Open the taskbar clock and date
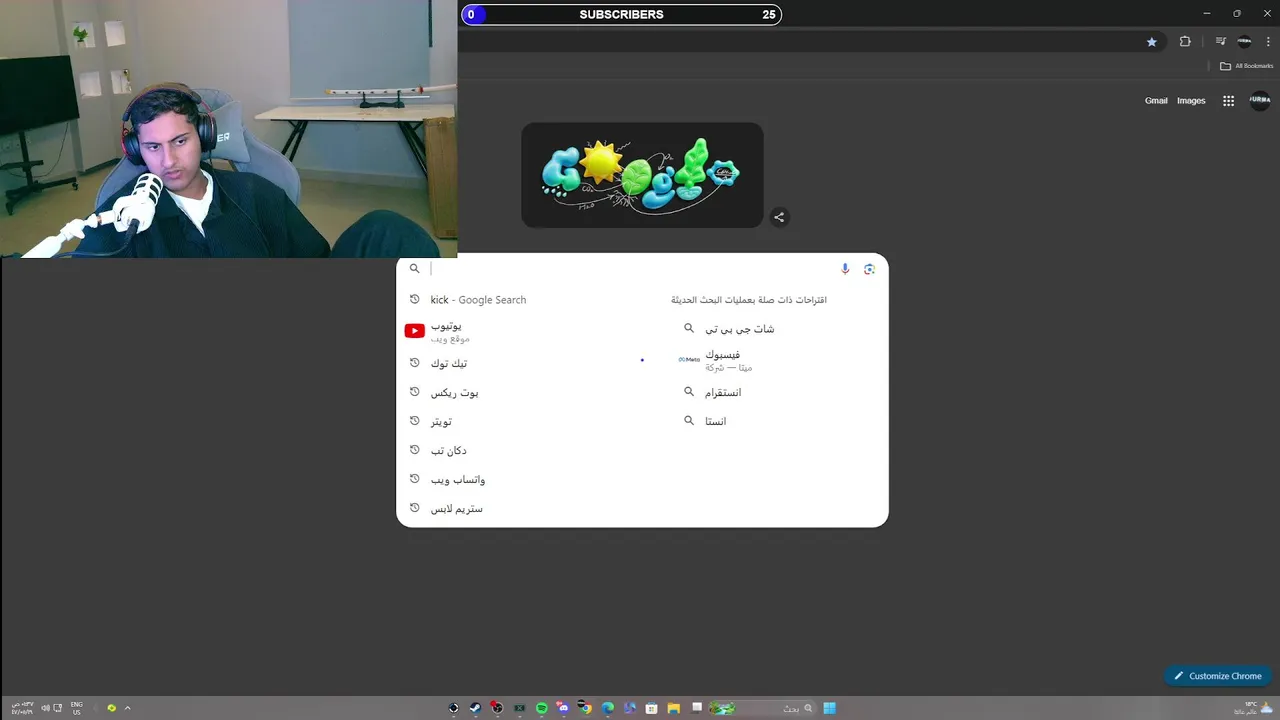Screen dimensions: 1280x720 coord(22,708)
